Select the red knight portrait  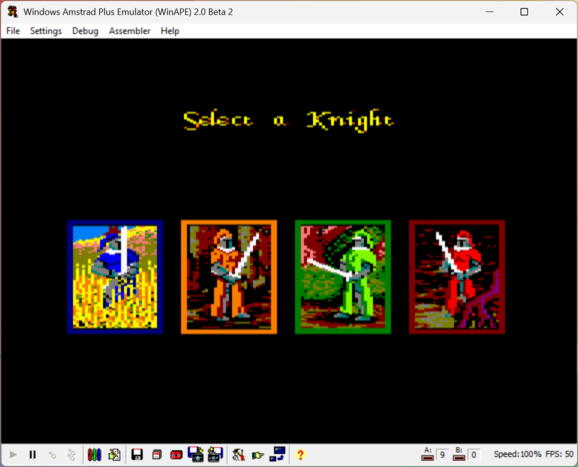pos(457,277)
